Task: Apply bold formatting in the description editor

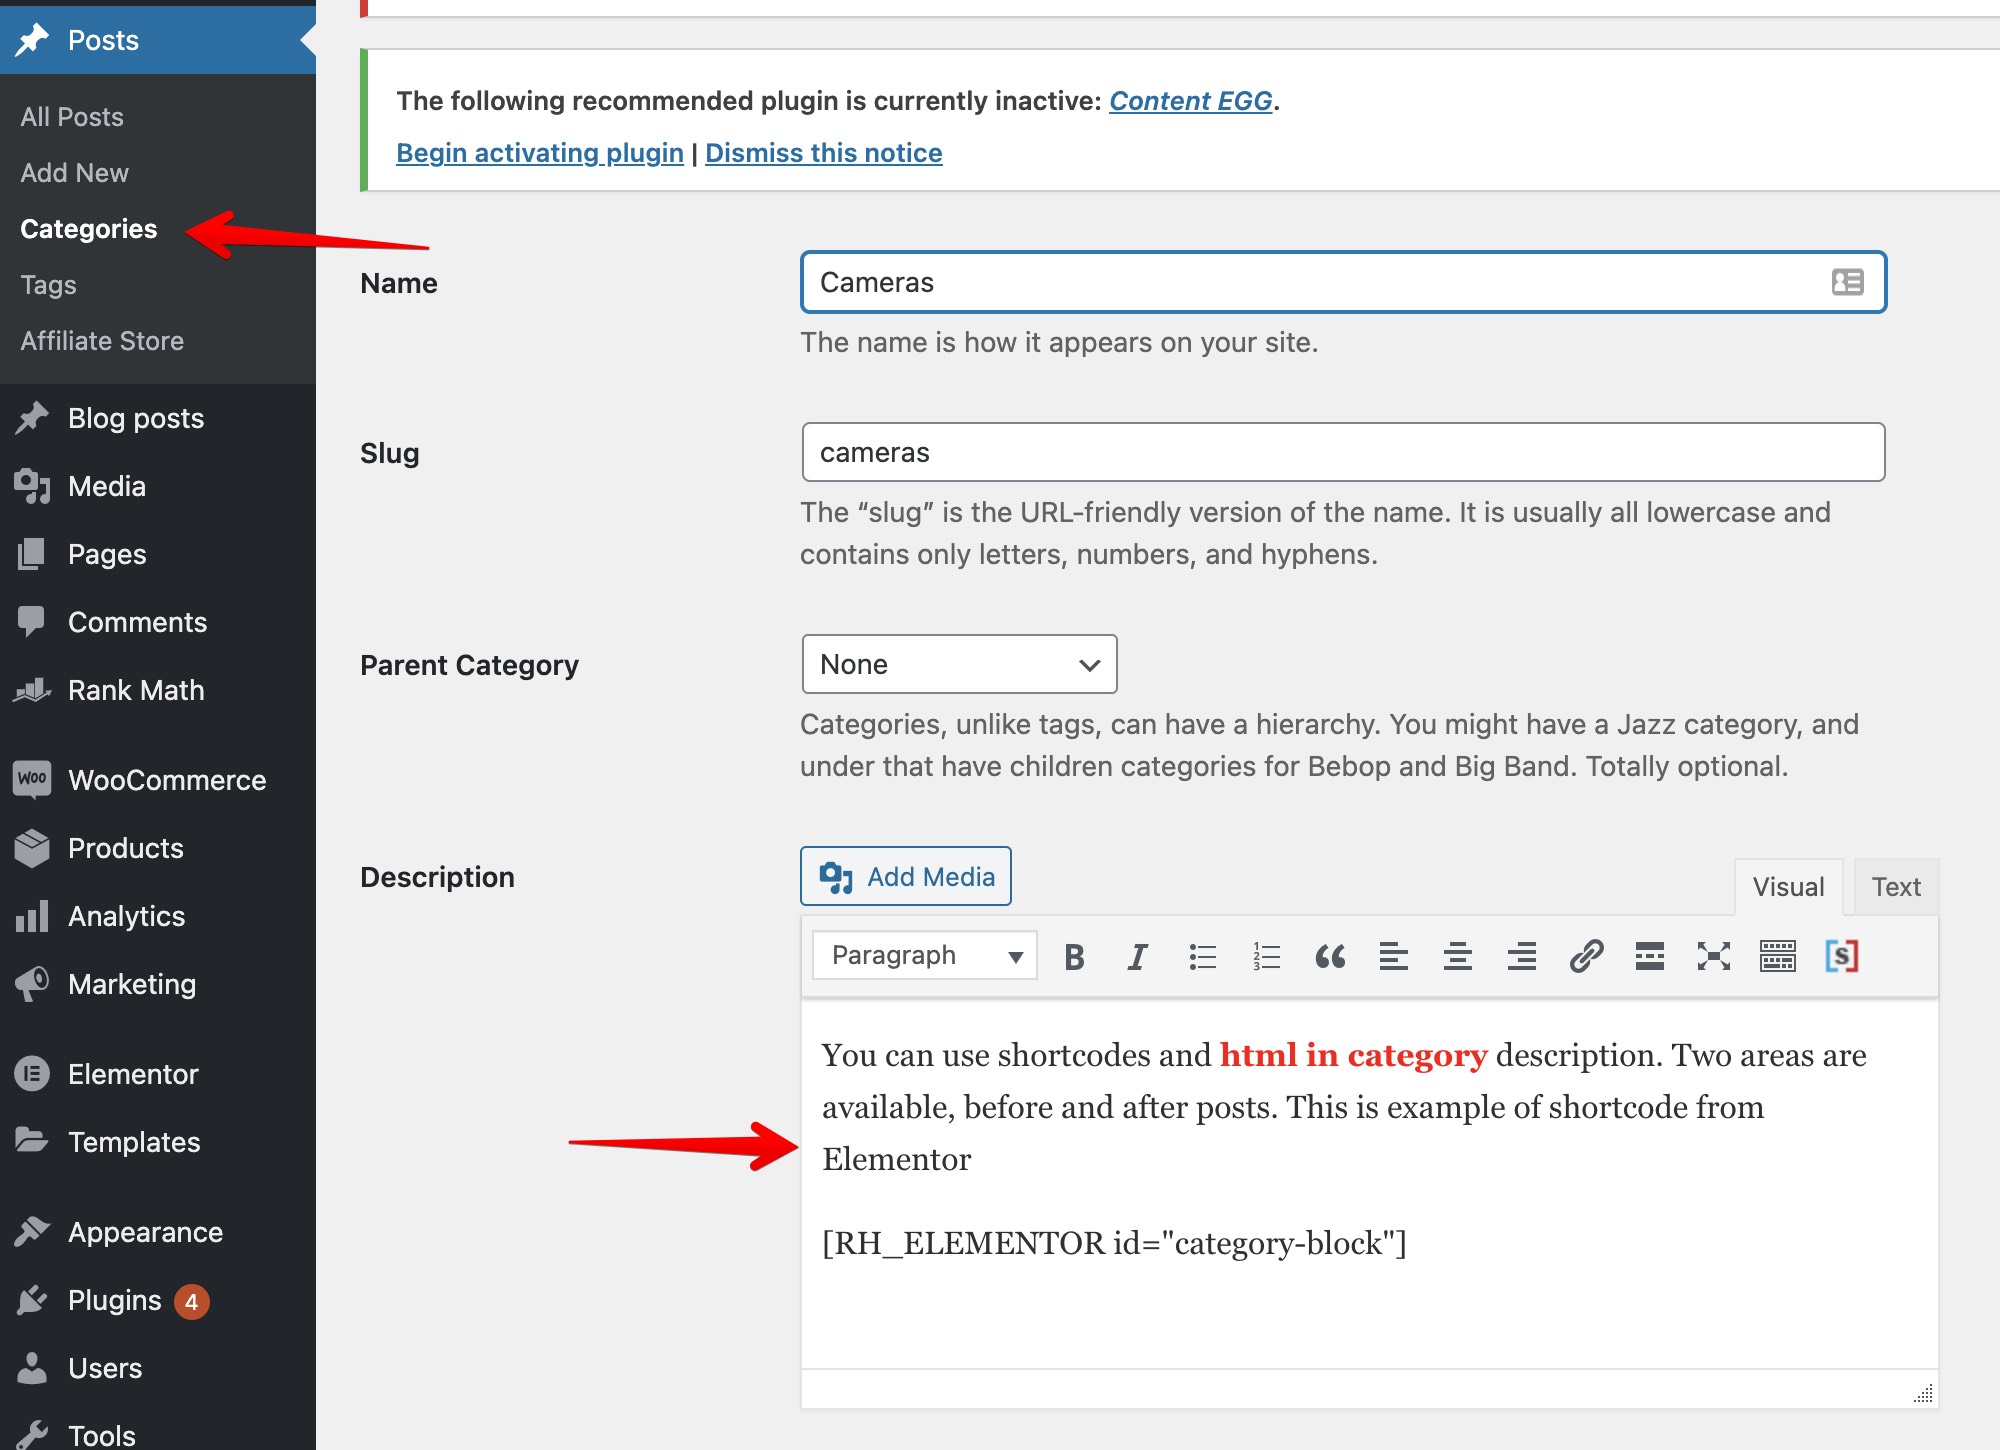Action: (1073, 956)
